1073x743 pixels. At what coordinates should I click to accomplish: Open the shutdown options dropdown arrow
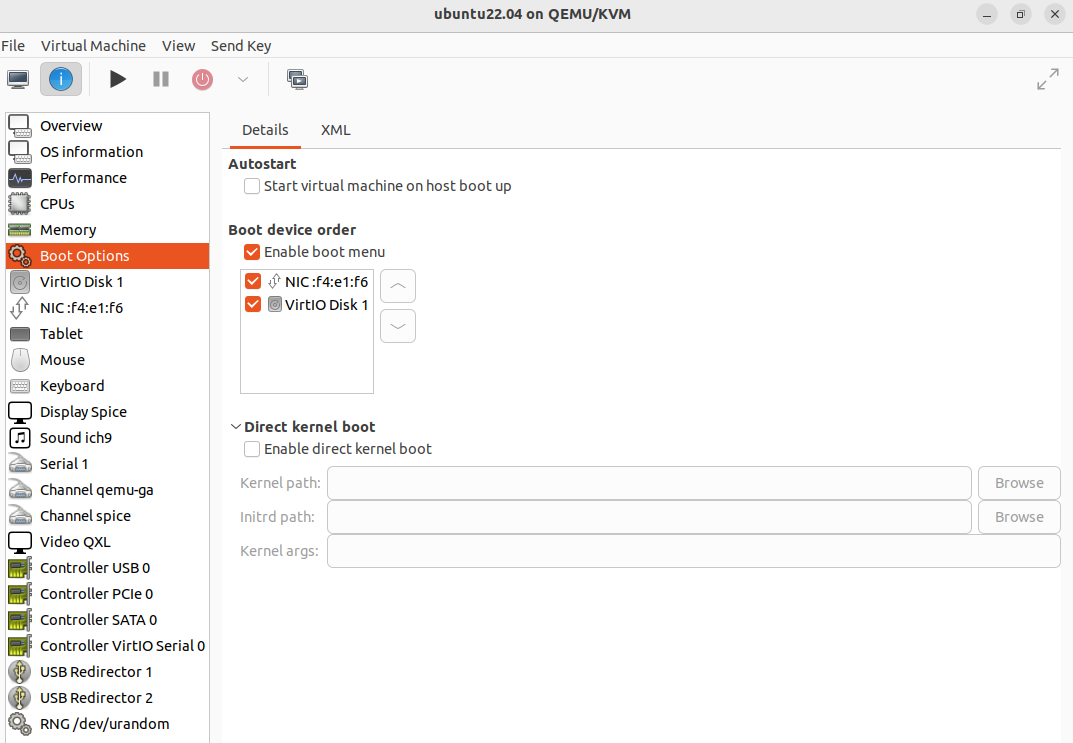click(242, 79)
